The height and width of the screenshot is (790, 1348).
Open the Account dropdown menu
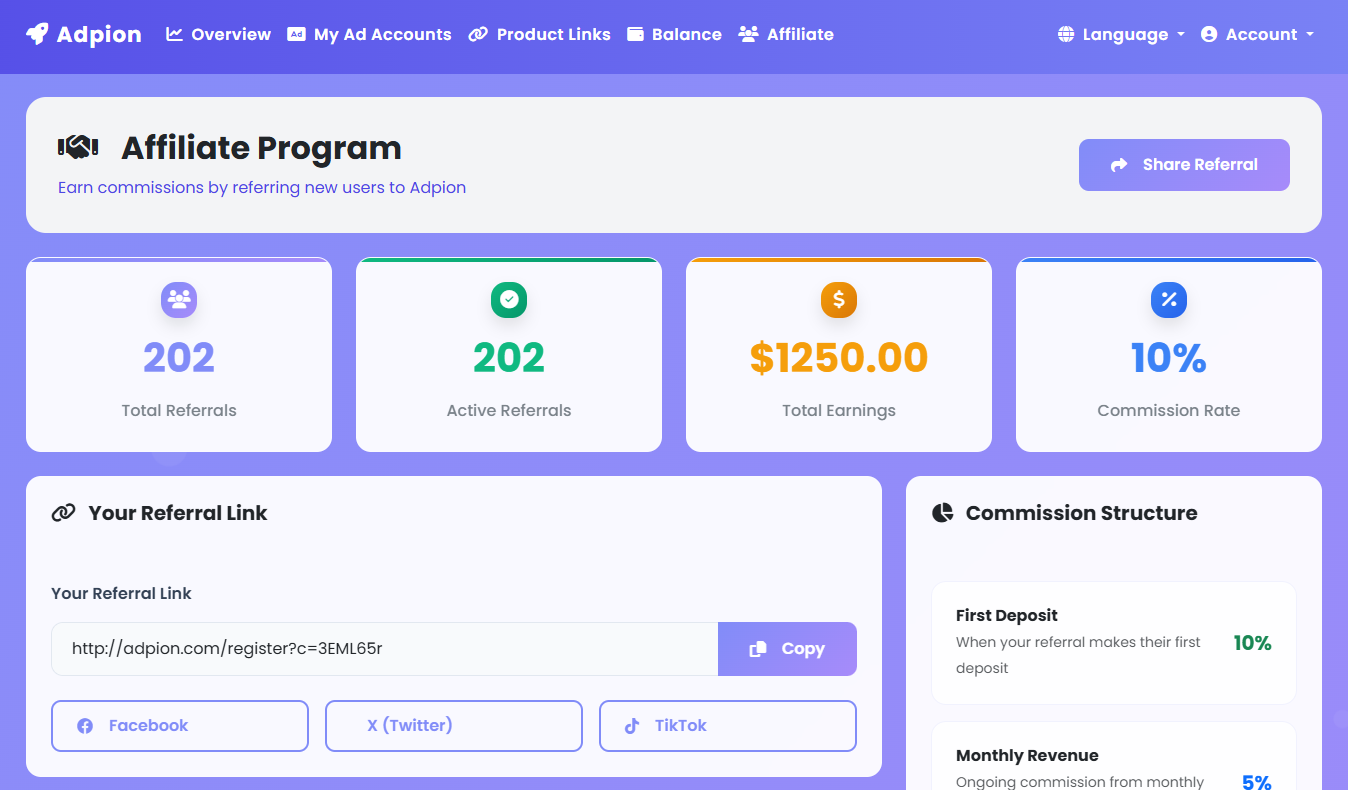pos(1257,34)
